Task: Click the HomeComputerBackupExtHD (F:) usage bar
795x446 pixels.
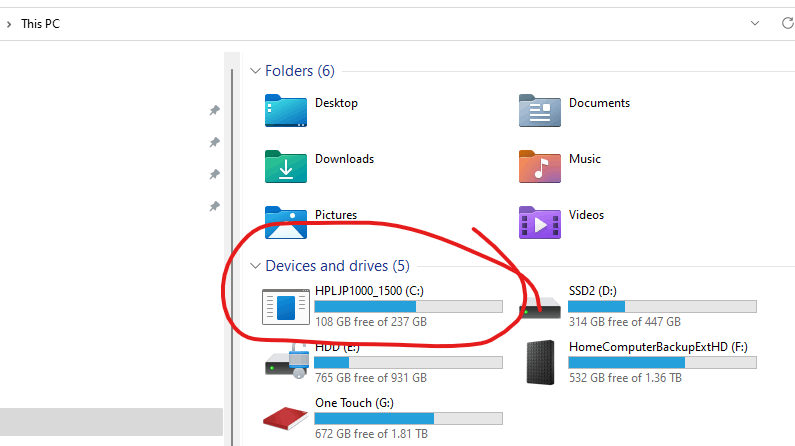Action: [x=662, y=362]
